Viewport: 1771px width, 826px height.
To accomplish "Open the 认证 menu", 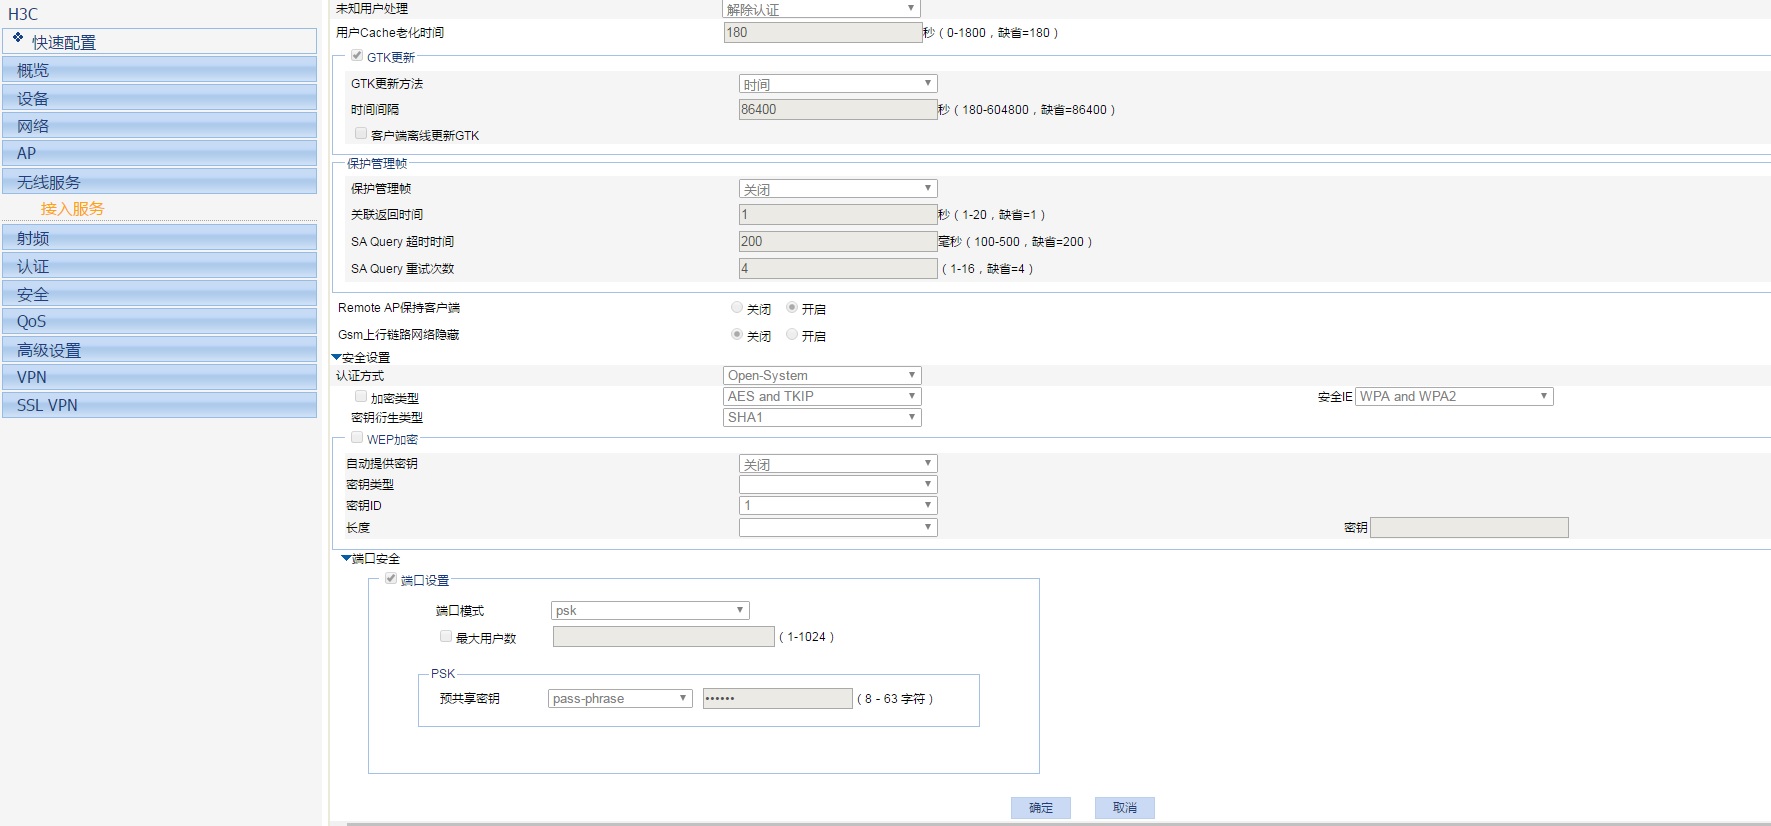I will pos(160,266).
